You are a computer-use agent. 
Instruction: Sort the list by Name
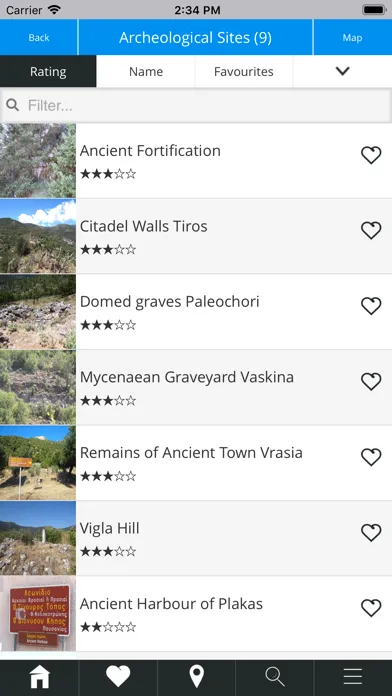pyautogui.click(x=146, y=71)
